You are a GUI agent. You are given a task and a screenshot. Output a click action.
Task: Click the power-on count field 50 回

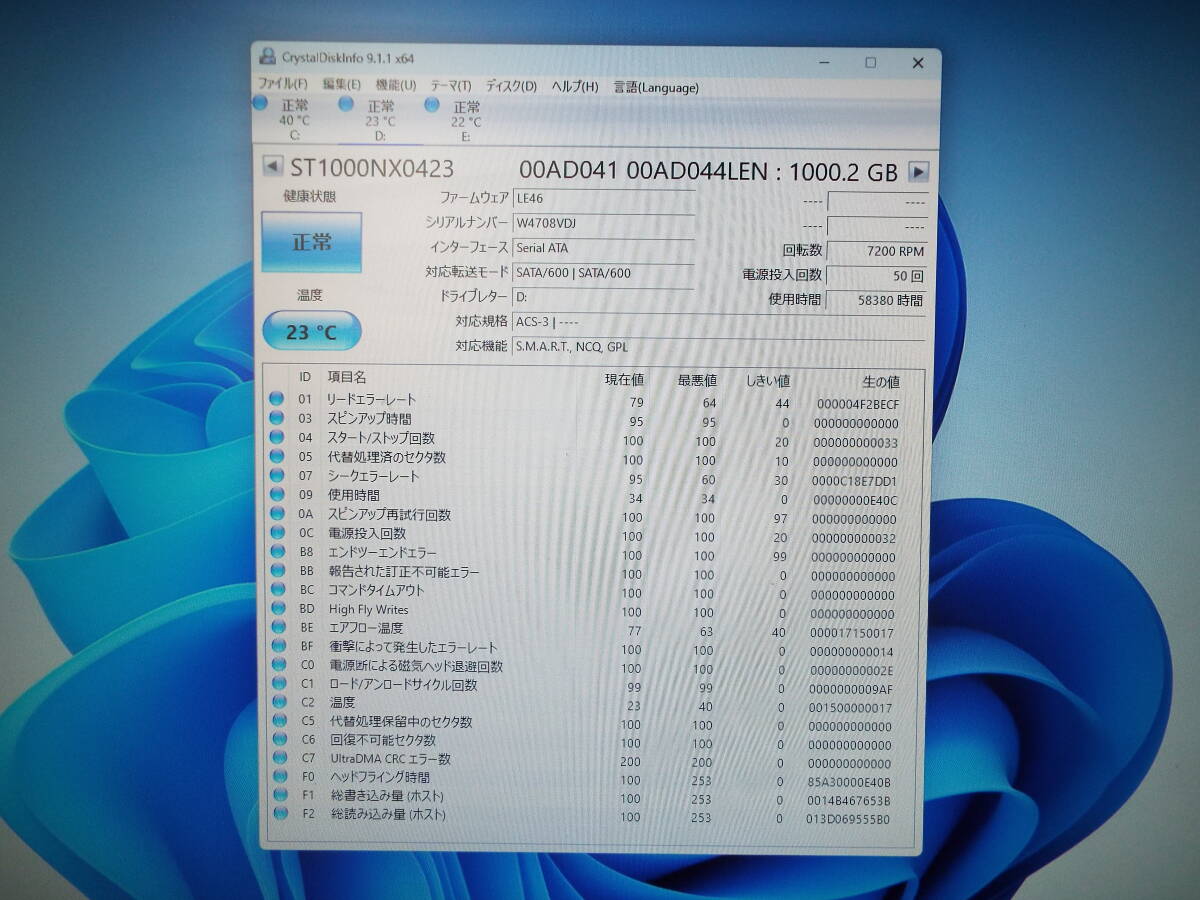point(877,275)
